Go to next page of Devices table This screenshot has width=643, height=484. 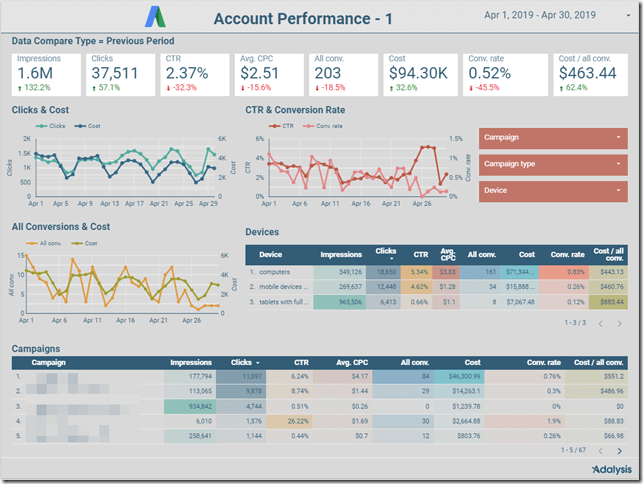pyautogui.click(x=622, y=323)
